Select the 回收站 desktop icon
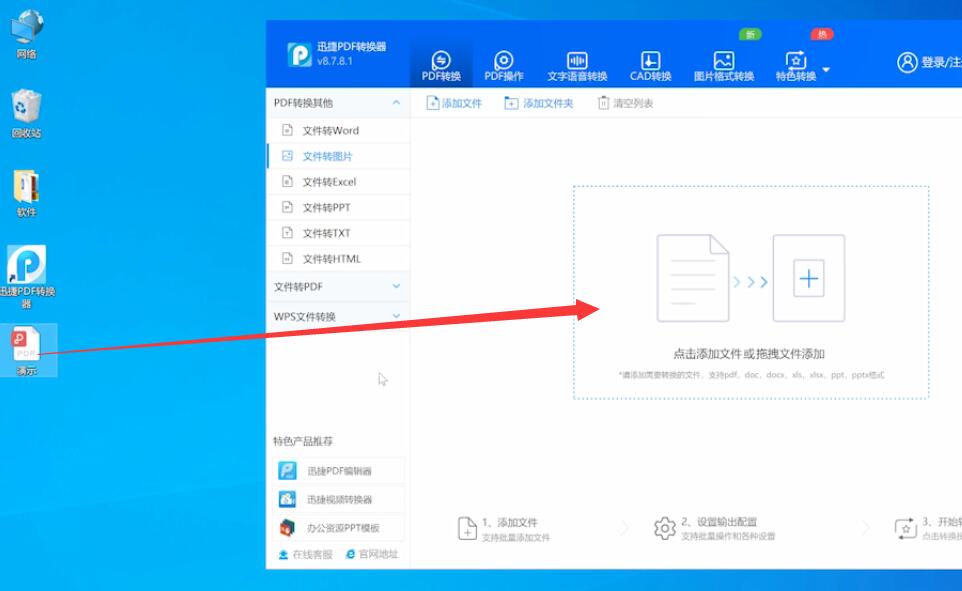 (x=26, y=114)
